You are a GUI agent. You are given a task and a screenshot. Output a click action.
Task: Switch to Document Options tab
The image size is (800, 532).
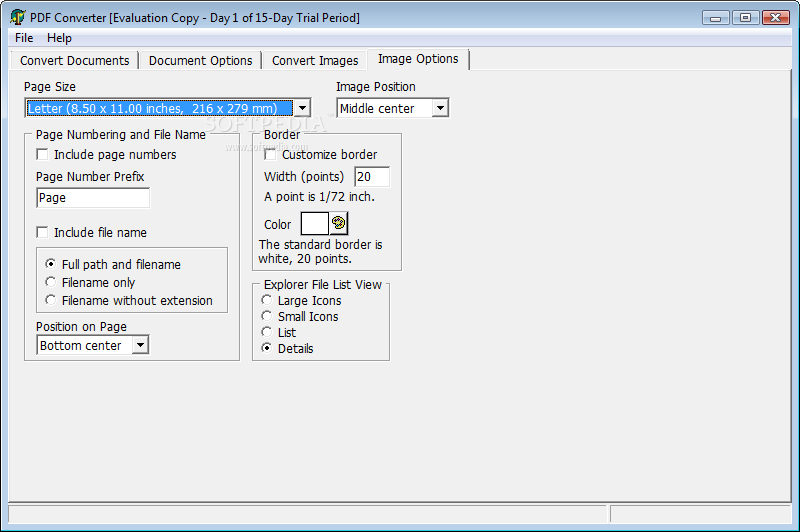(x=201, y=60)
